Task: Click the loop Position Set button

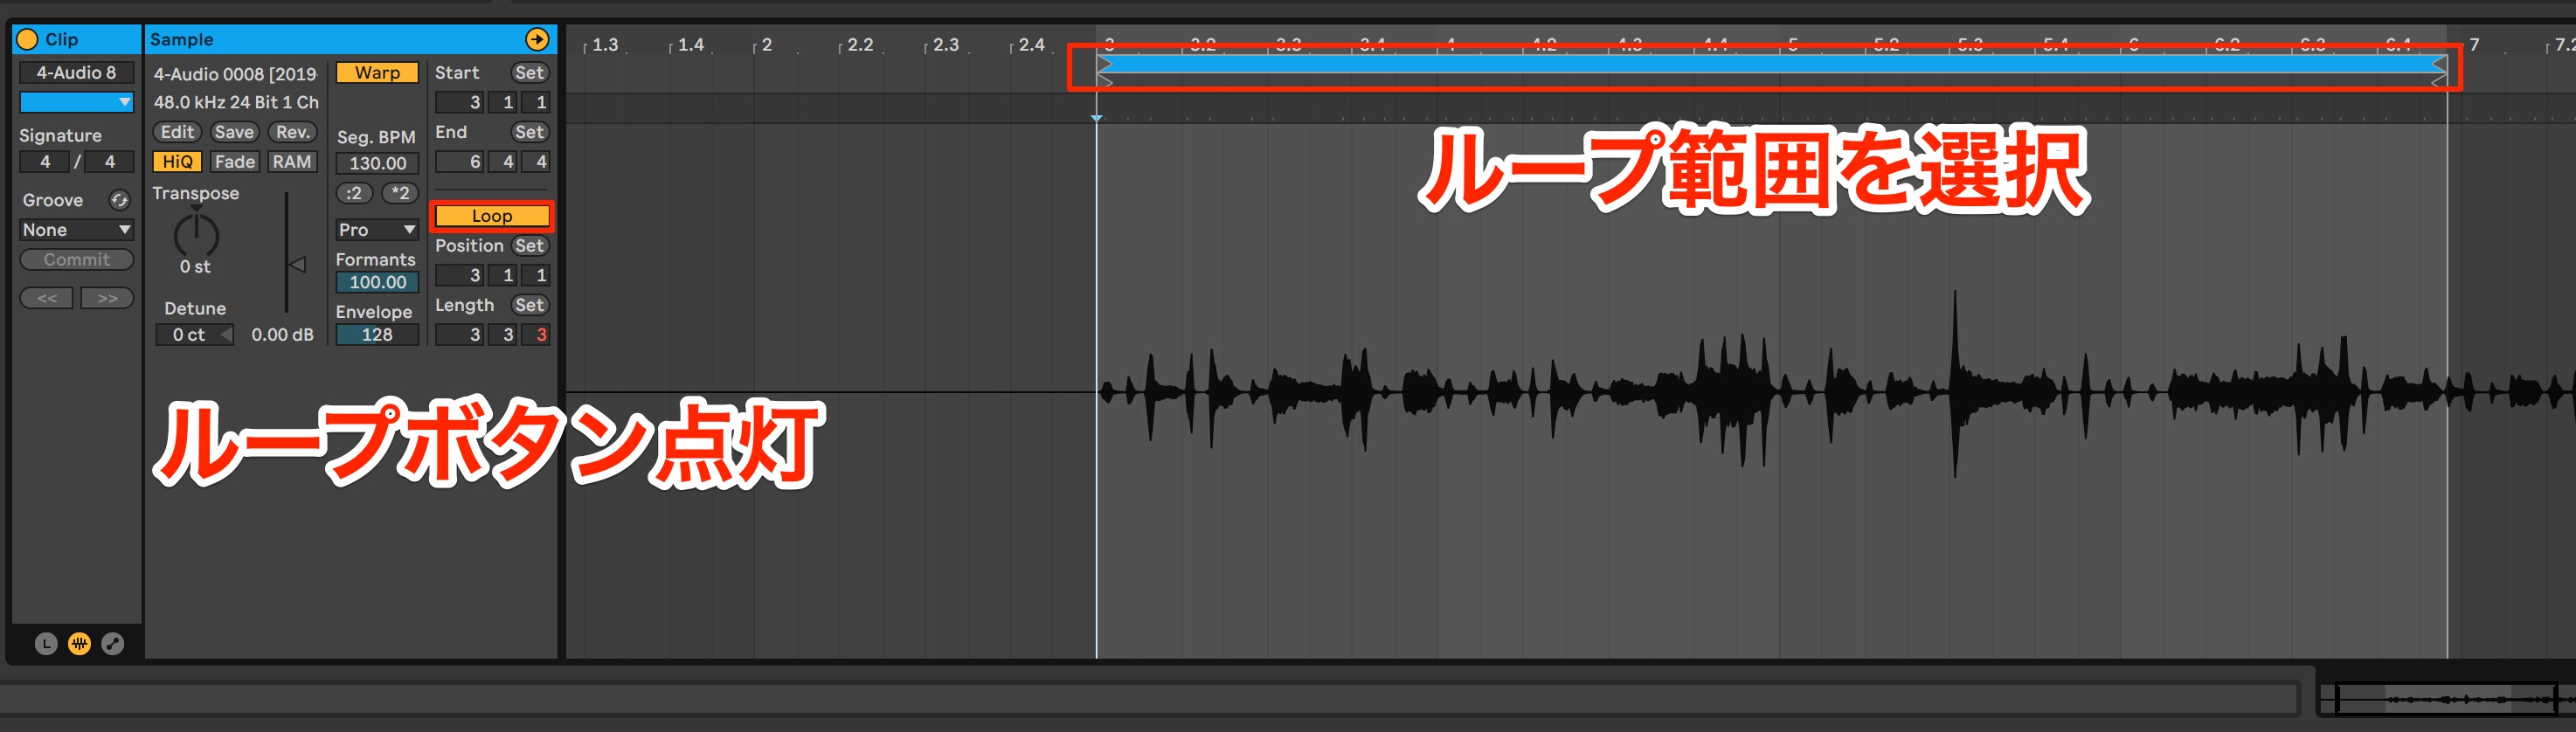Action: (529, 246)
